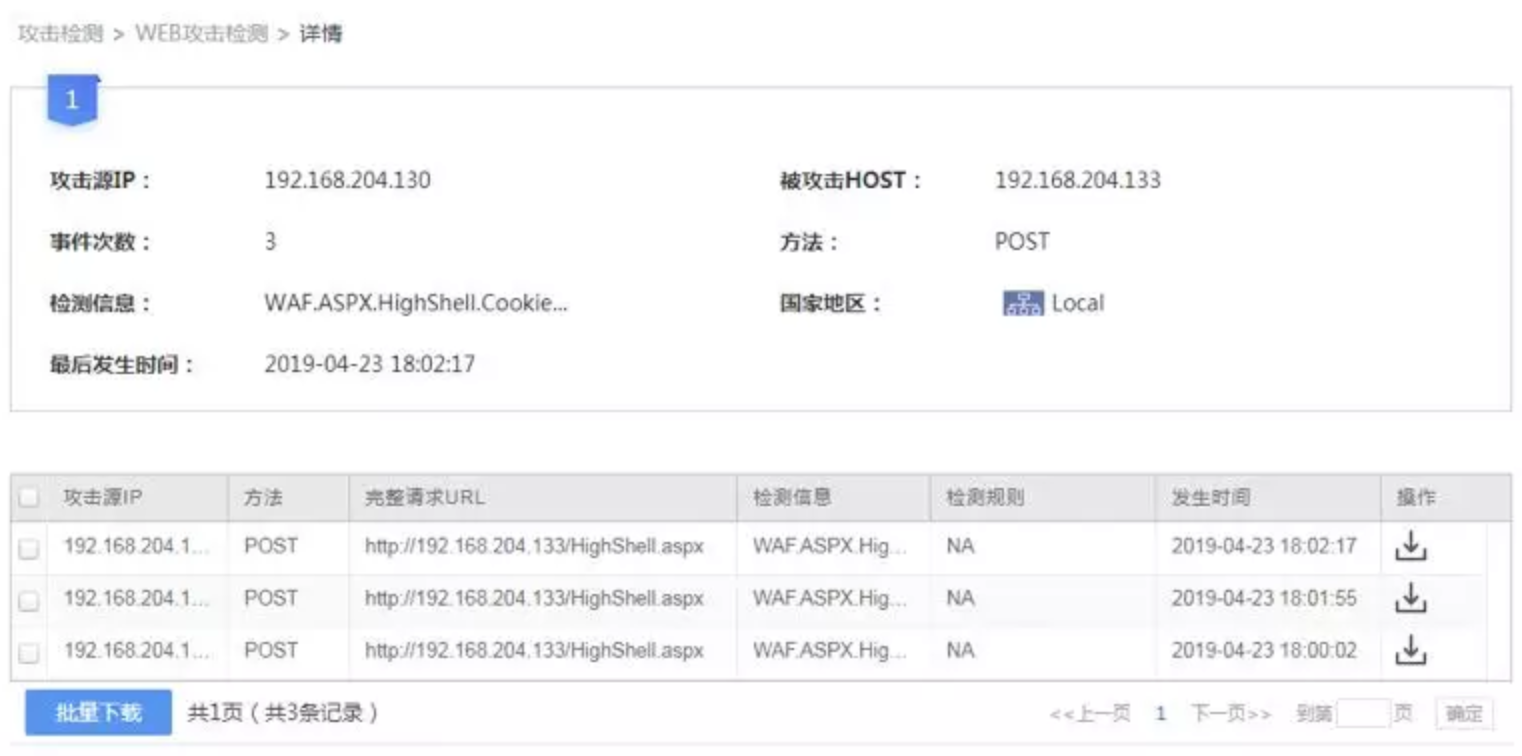Go to WEB攻击检测 breadcrumb
The image size is (1522, 756).
(202, 34)
